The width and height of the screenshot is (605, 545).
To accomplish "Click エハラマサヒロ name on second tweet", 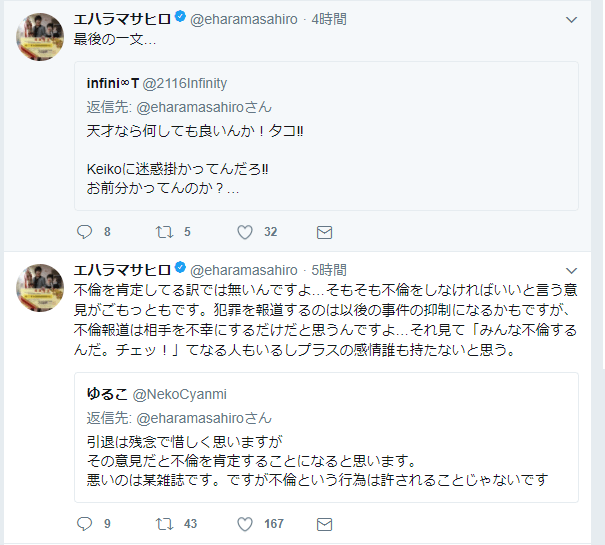I will pos(122,270).
